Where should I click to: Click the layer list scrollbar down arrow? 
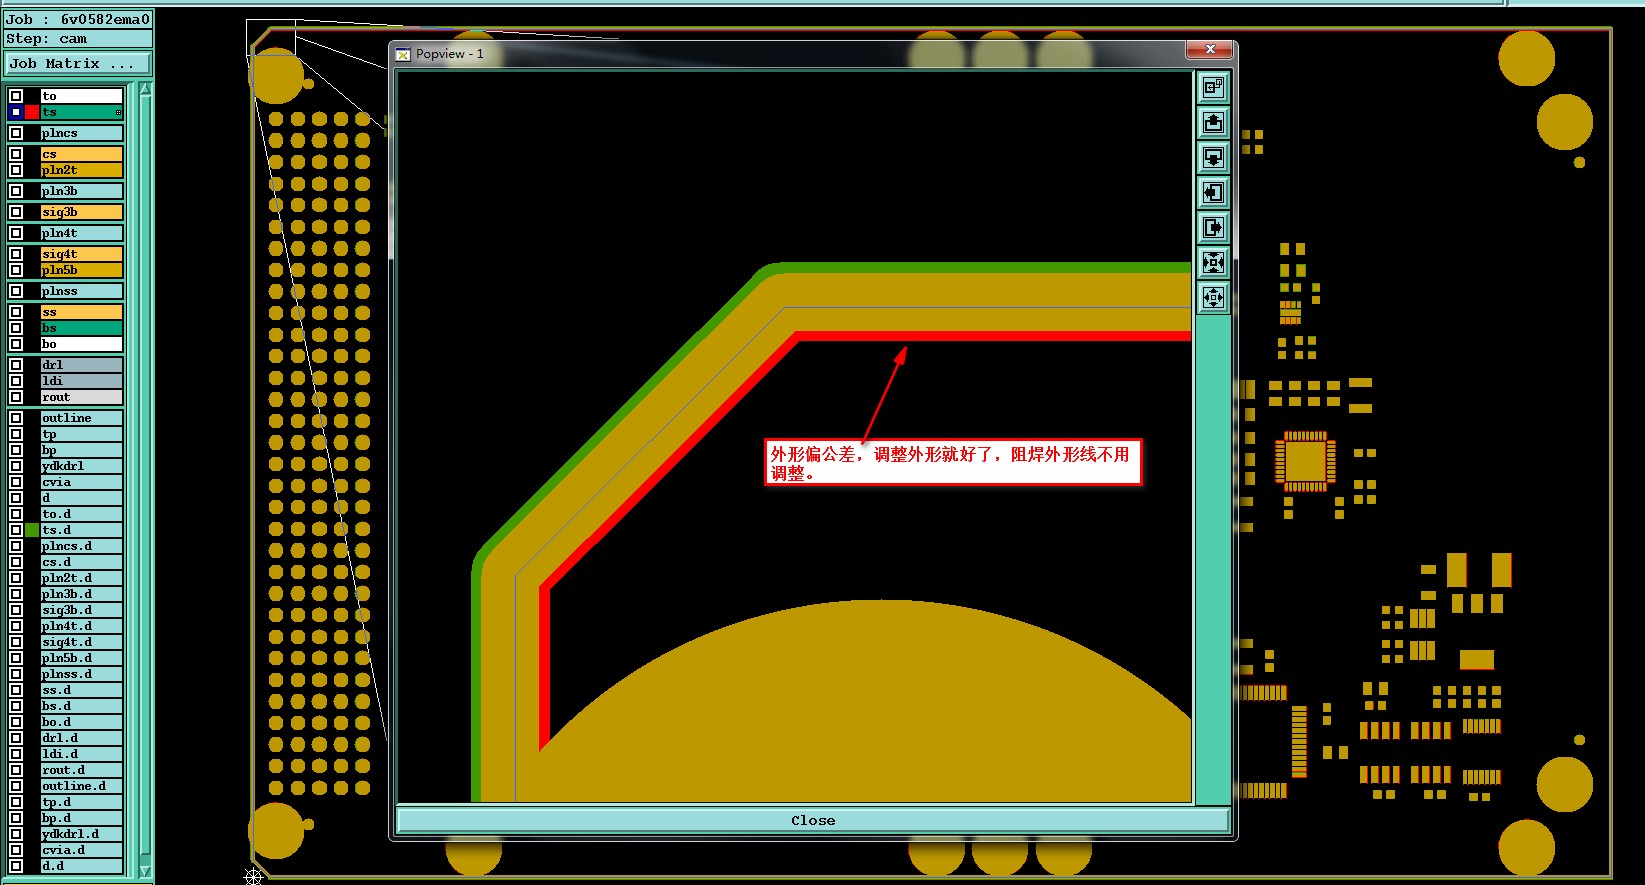coord(145,870)
